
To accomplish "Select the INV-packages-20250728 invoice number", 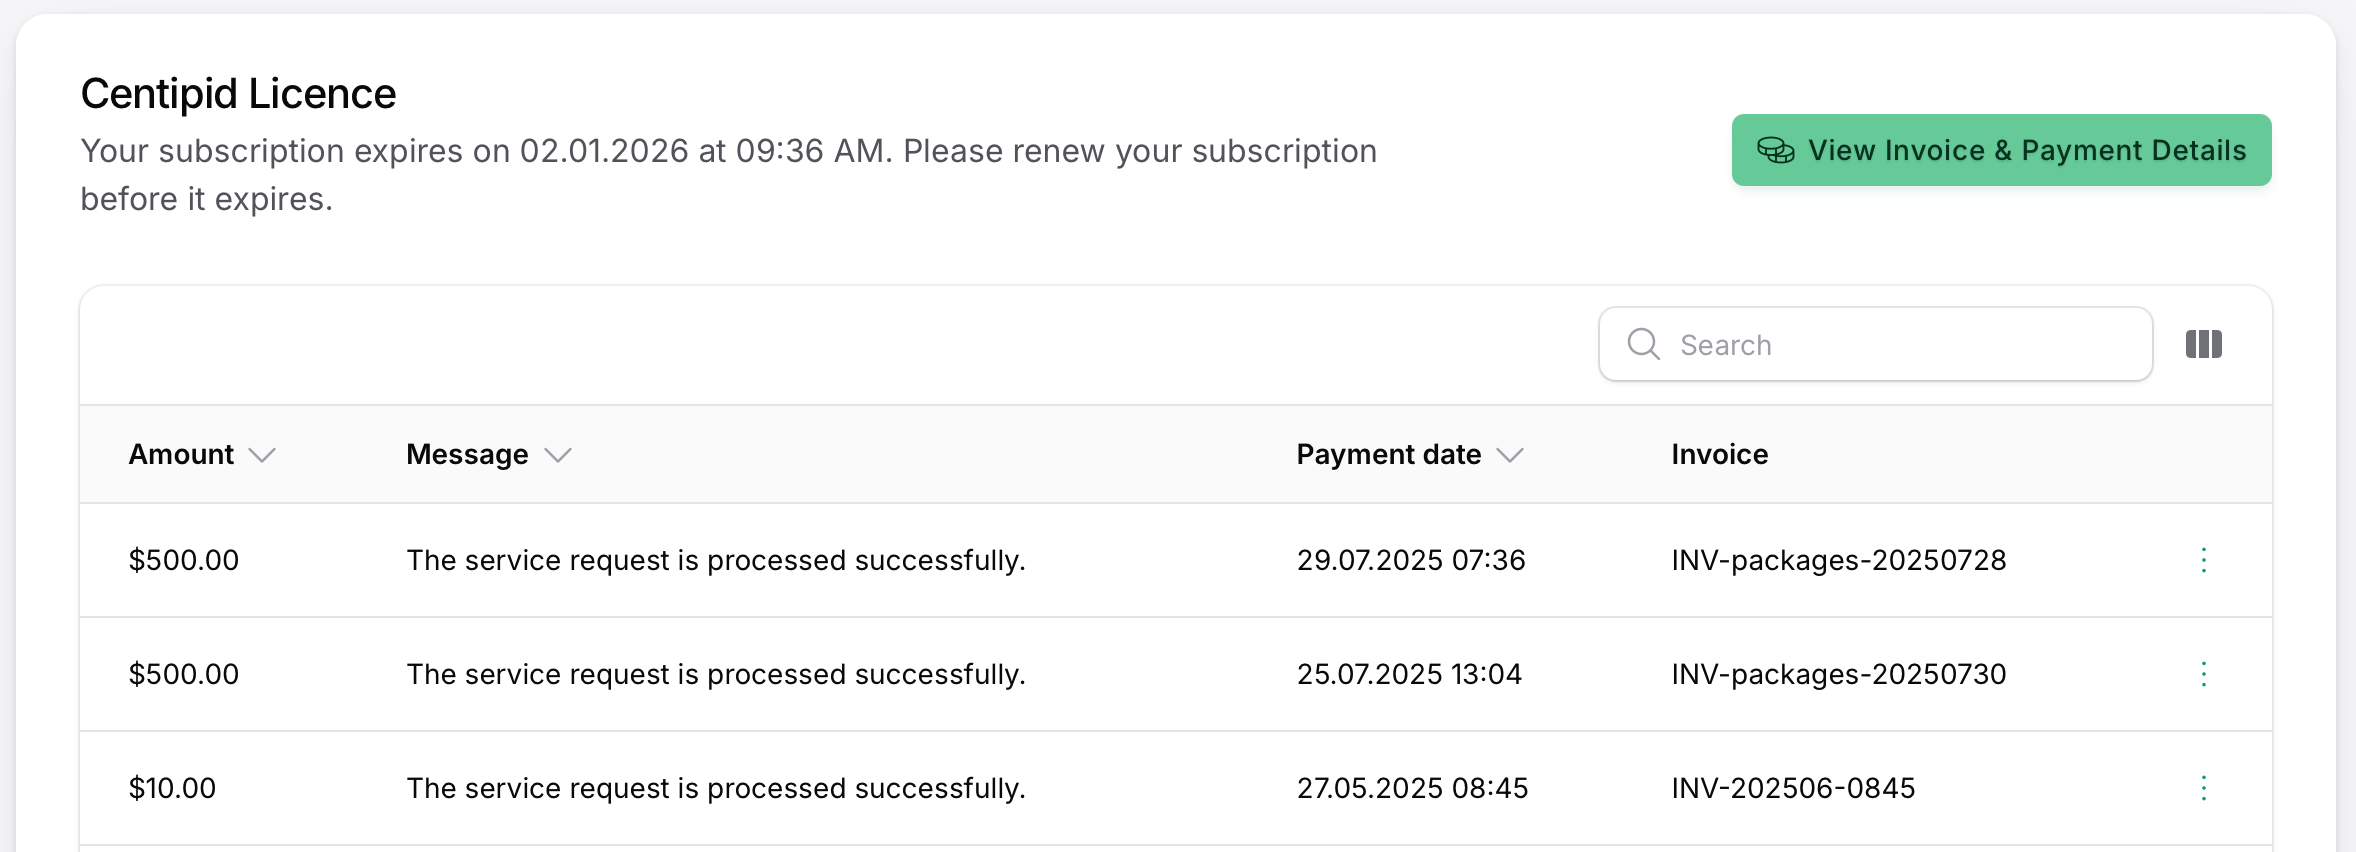I will (x=1838, y=560).
